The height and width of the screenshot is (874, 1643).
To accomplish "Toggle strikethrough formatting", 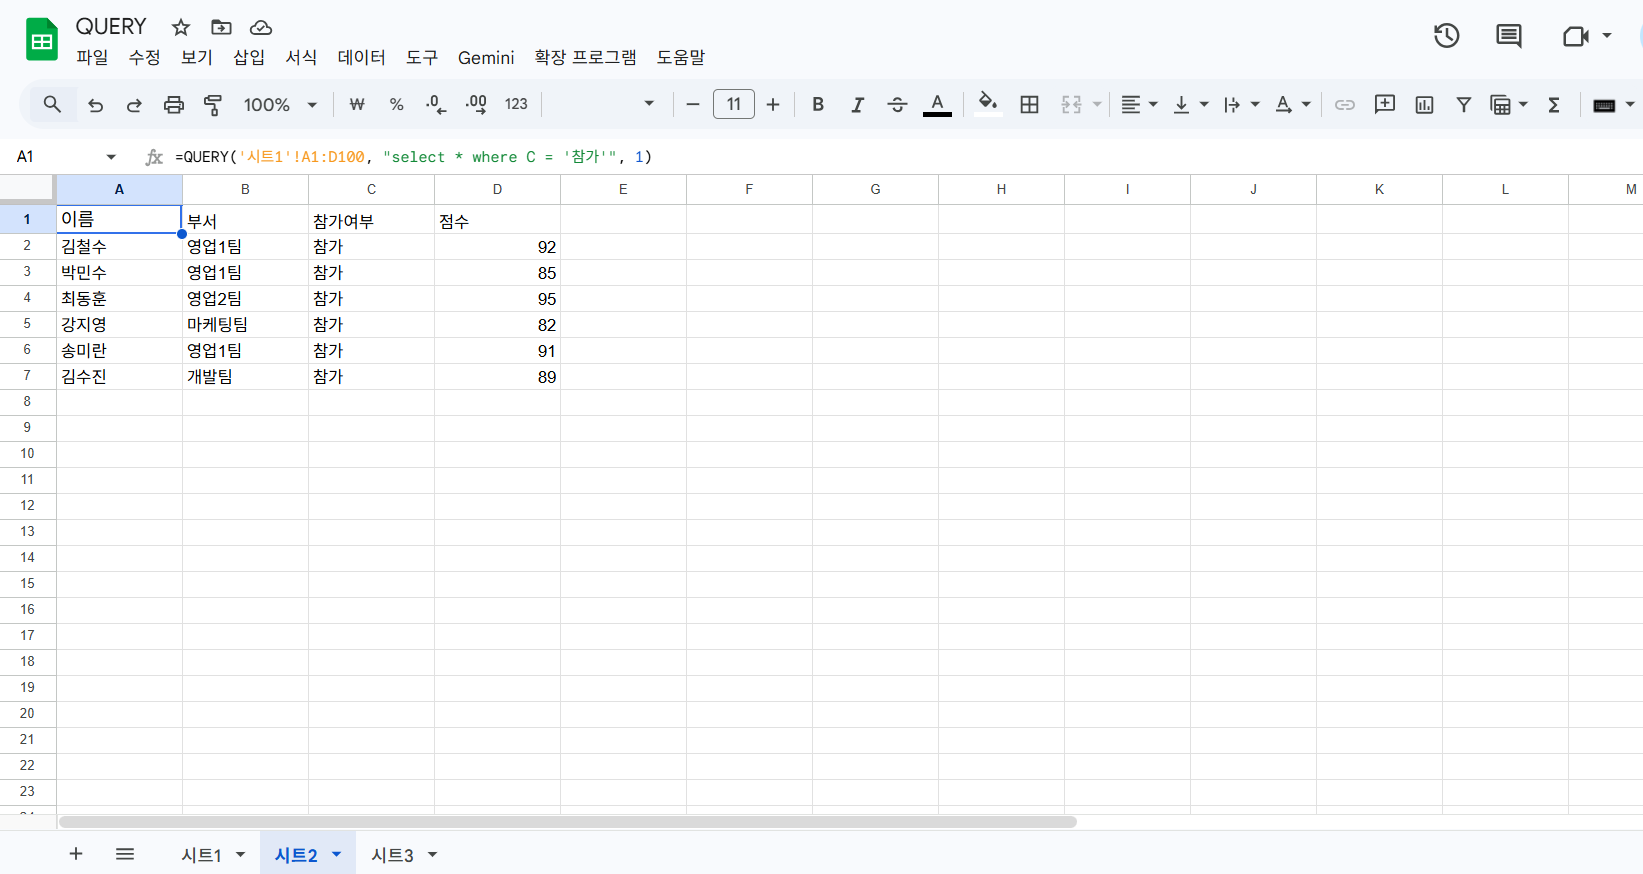I will [897, 105].
